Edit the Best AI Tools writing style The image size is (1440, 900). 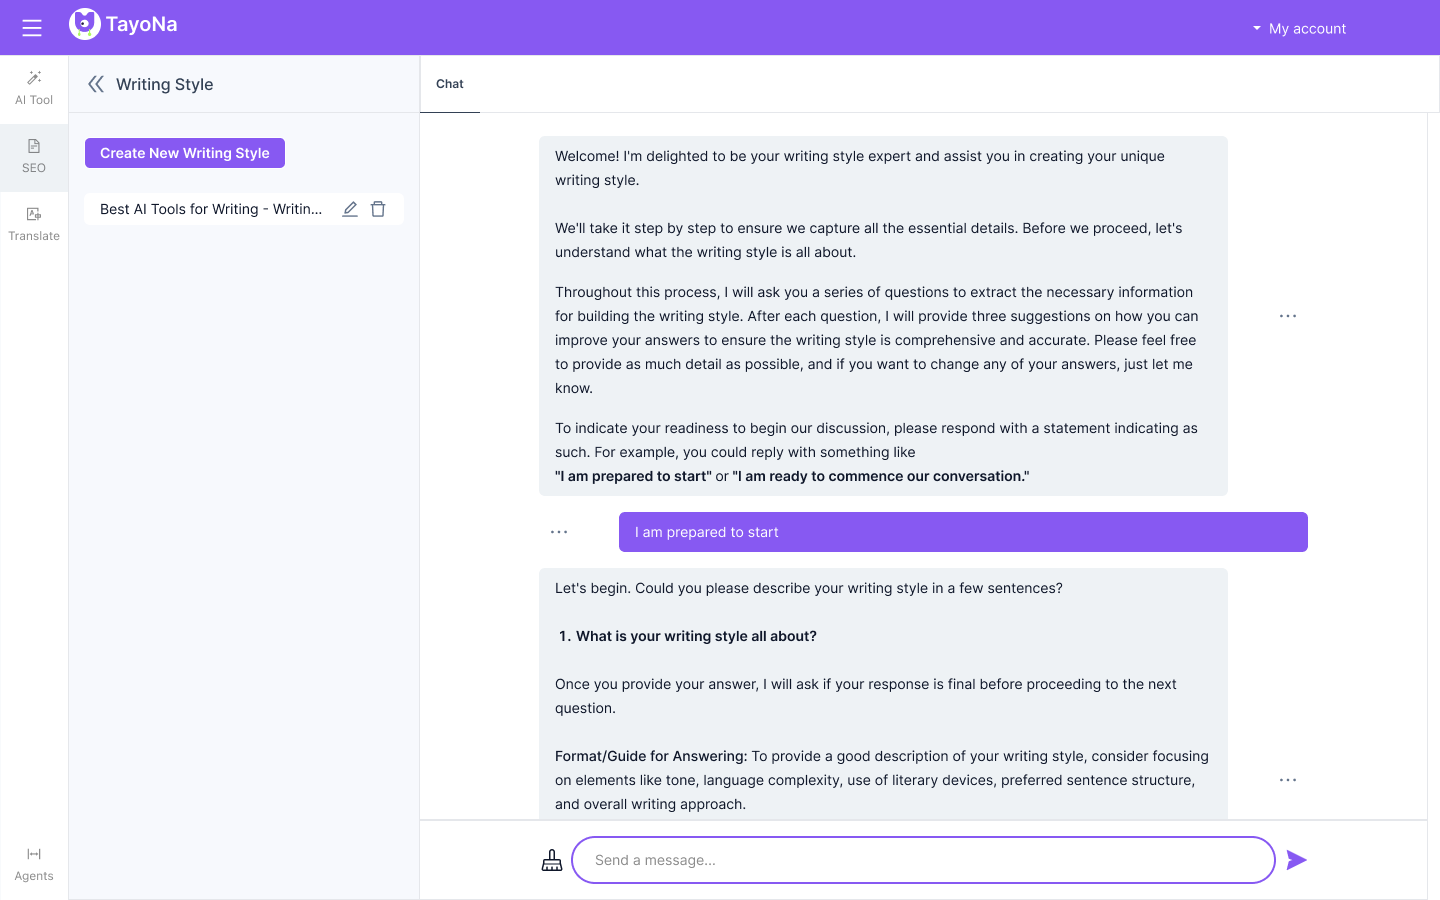[x=350, y=209]
